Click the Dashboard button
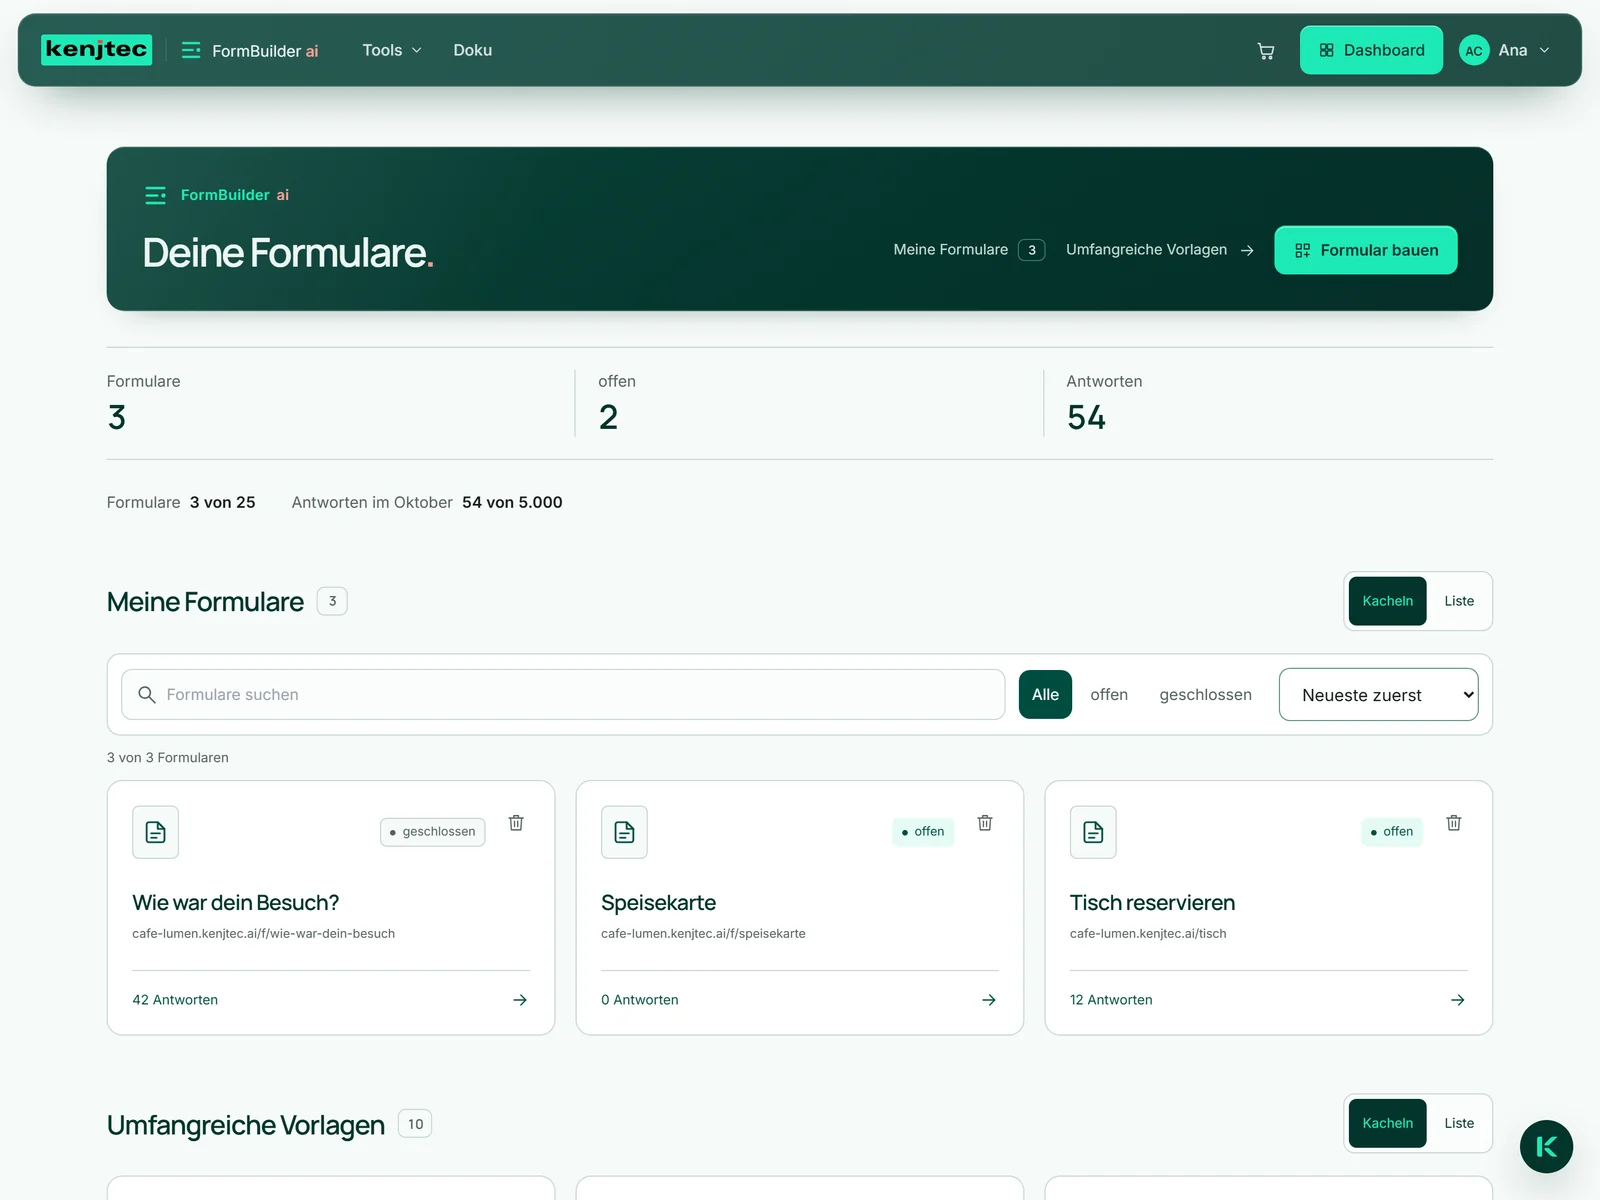 tap(1371, 50)
